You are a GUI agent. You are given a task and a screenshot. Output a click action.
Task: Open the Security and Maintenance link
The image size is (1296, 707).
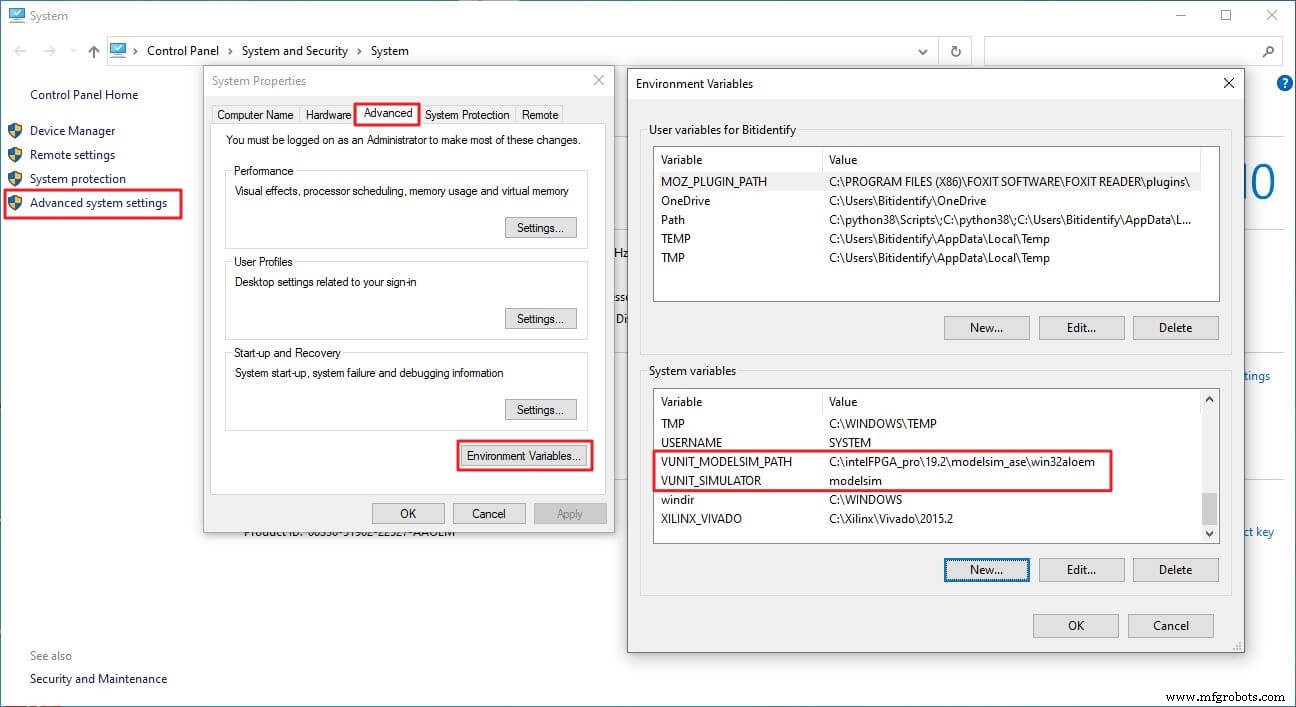pyautogui.click(x=98, y=678)
